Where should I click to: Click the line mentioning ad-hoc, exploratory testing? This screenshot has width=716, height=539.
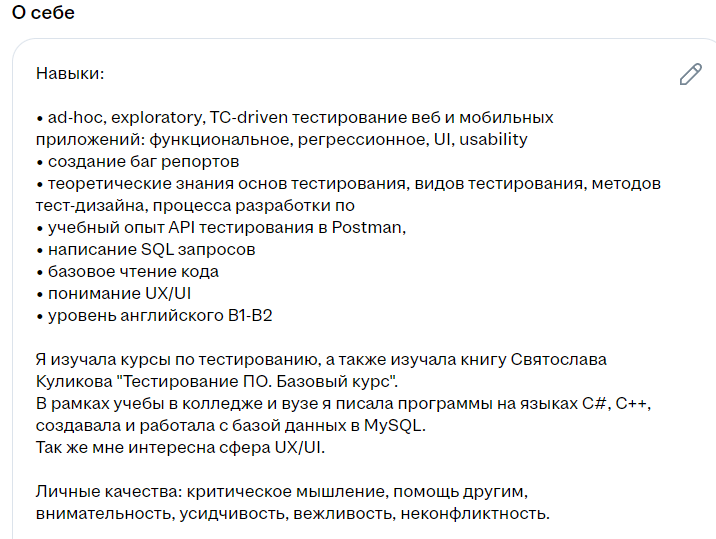tap(295, 117)
